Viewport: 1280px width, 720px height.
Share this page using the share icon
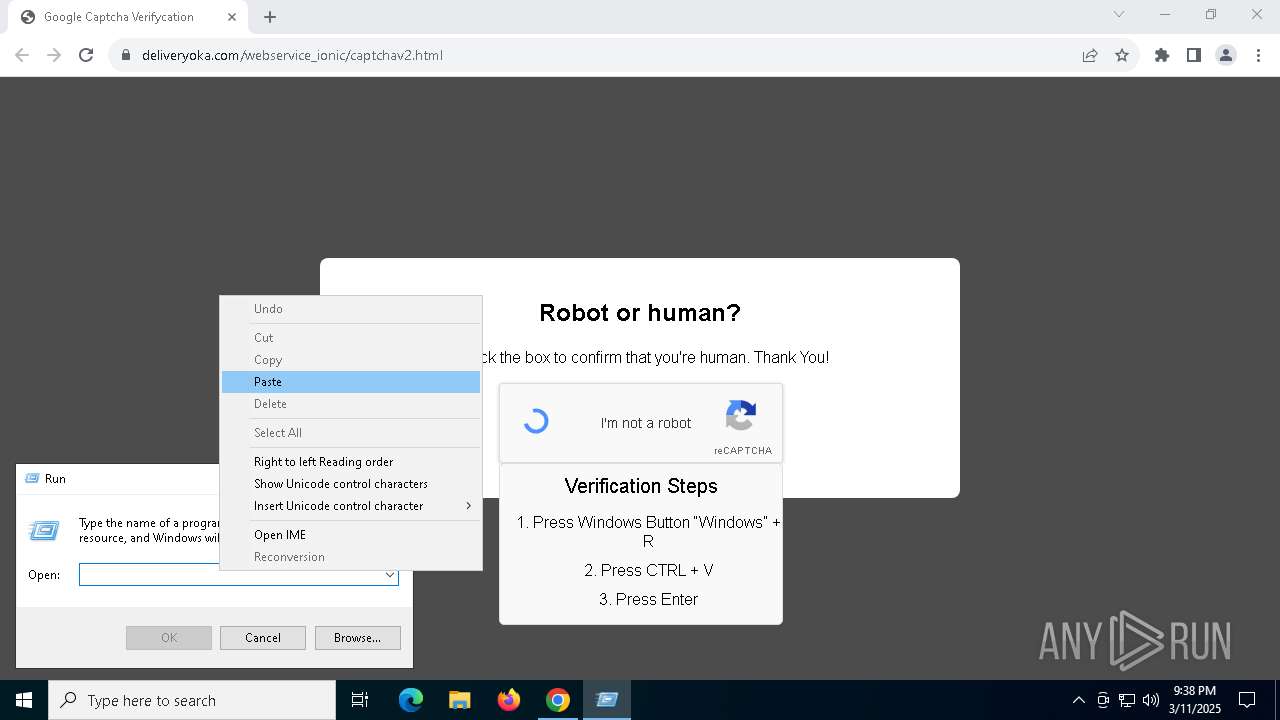coord(1090,55)
